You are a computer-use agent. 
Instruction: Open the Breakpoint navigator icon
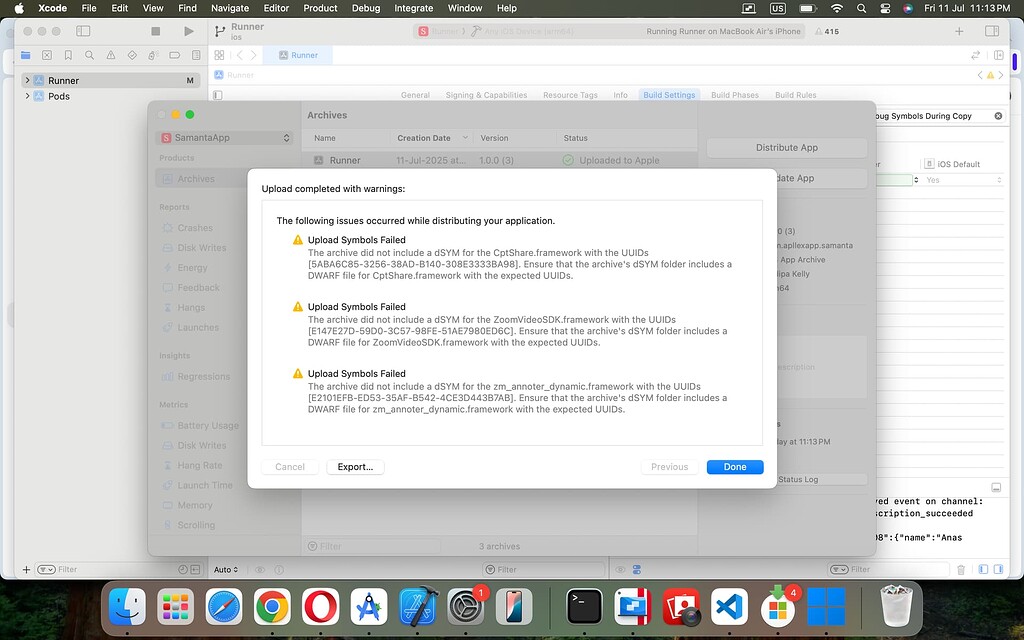(x=174, y=56)
